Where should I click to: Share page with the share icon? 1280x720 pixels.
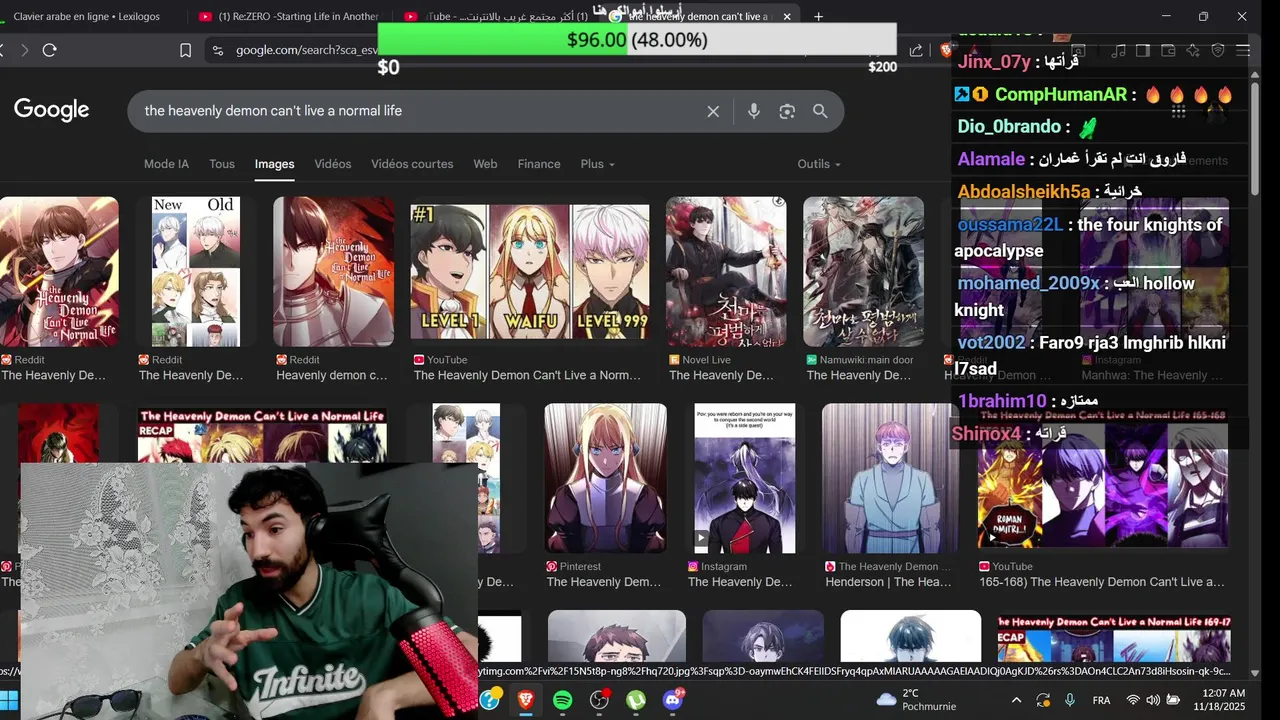(x=916, y=50)
